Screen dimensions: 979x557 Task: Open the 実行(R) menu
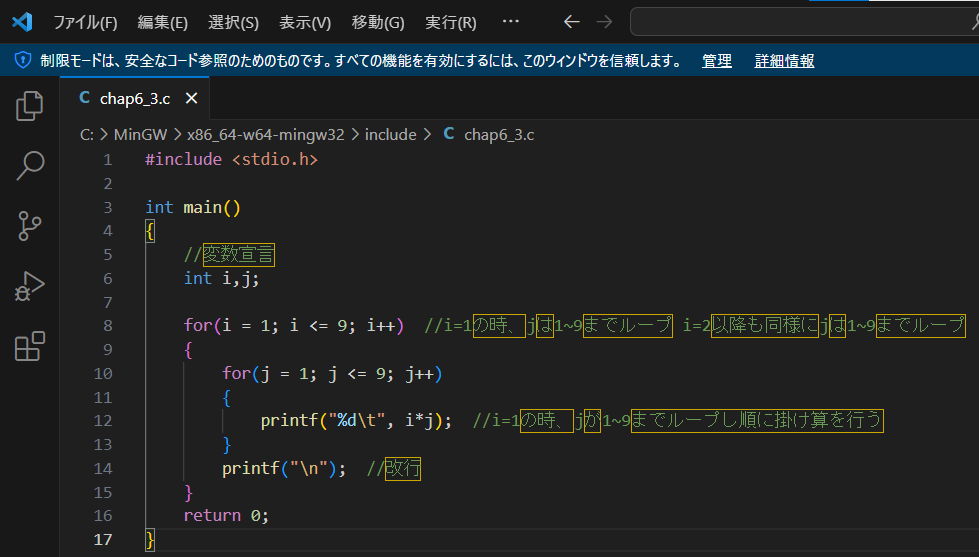click(451, 22)
